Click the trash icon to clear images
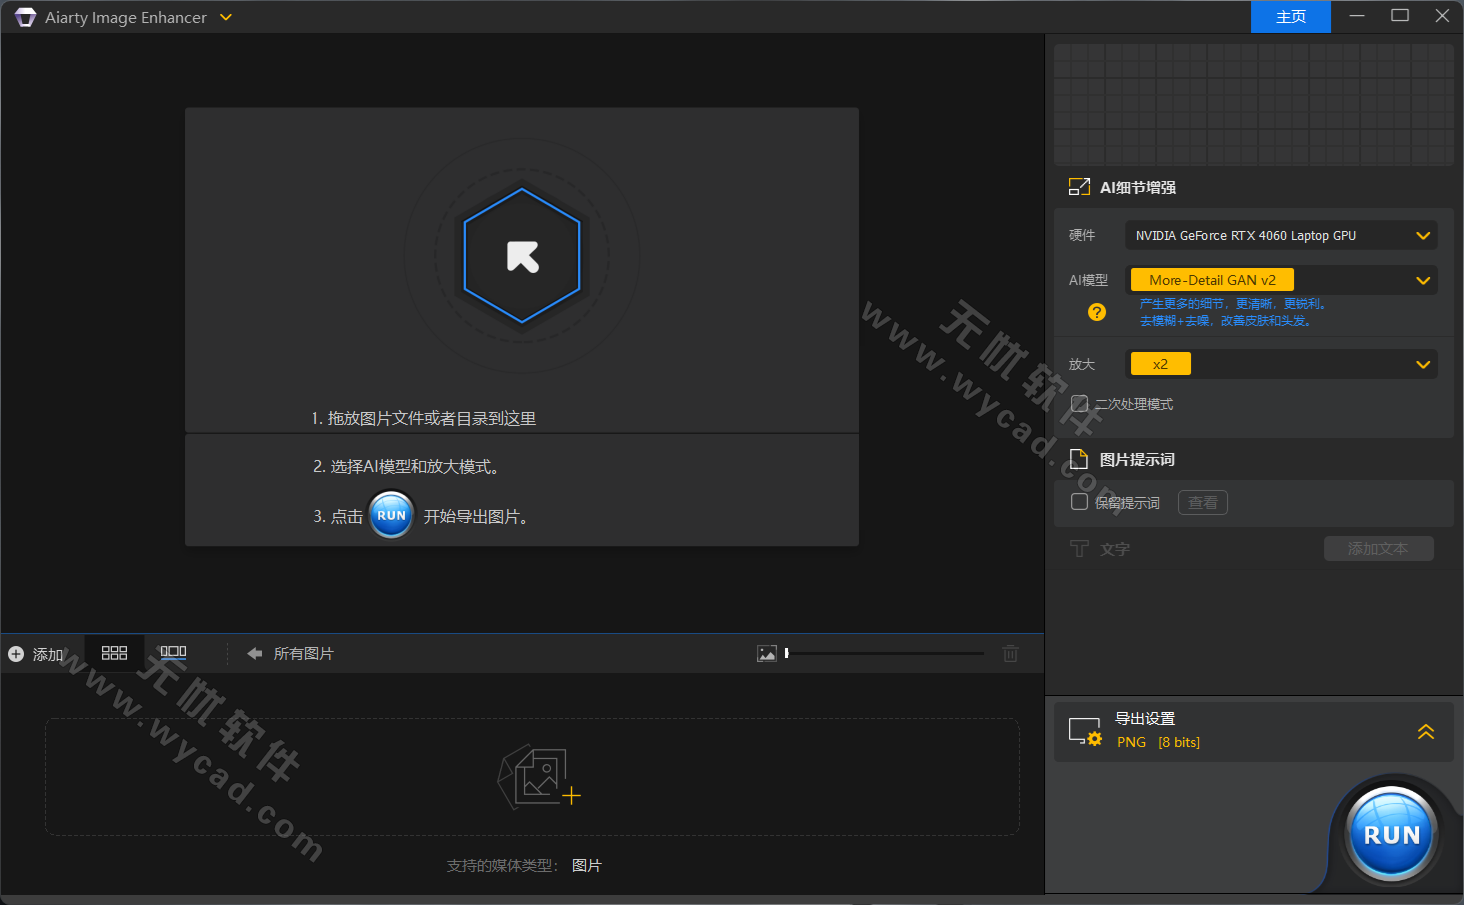 (x=1010, y=653)
